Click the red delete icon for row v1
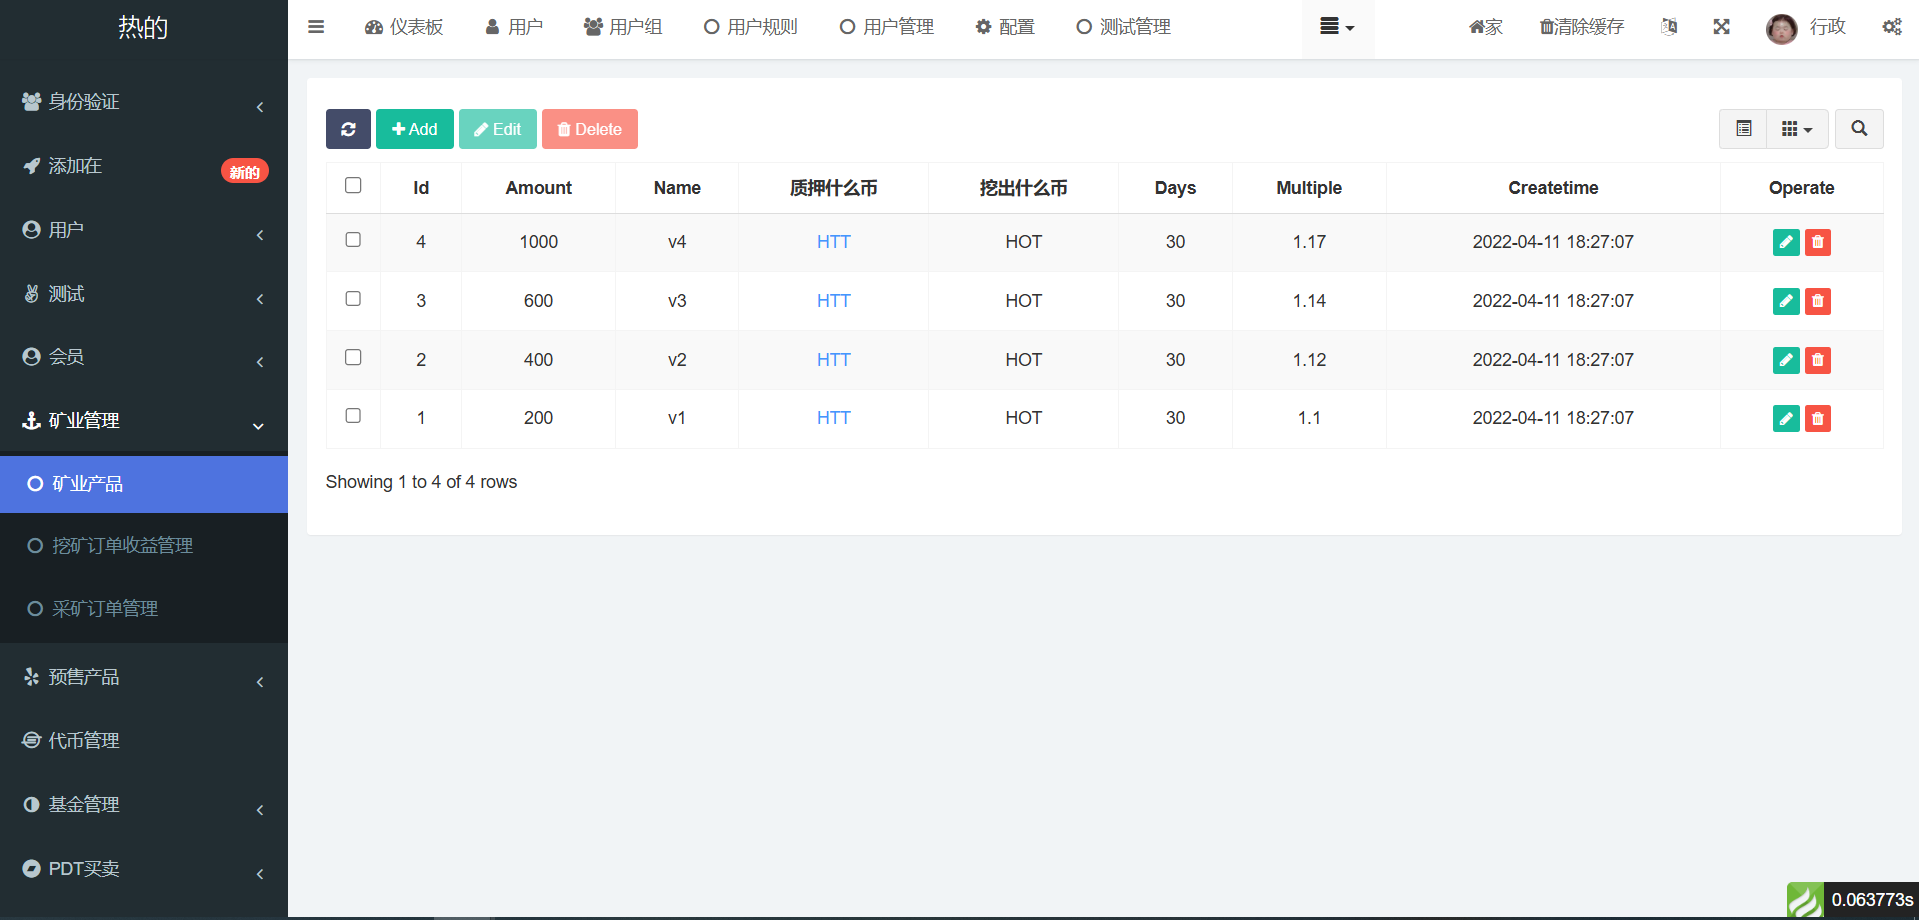1919x920 pixels. pos(1817,418)
